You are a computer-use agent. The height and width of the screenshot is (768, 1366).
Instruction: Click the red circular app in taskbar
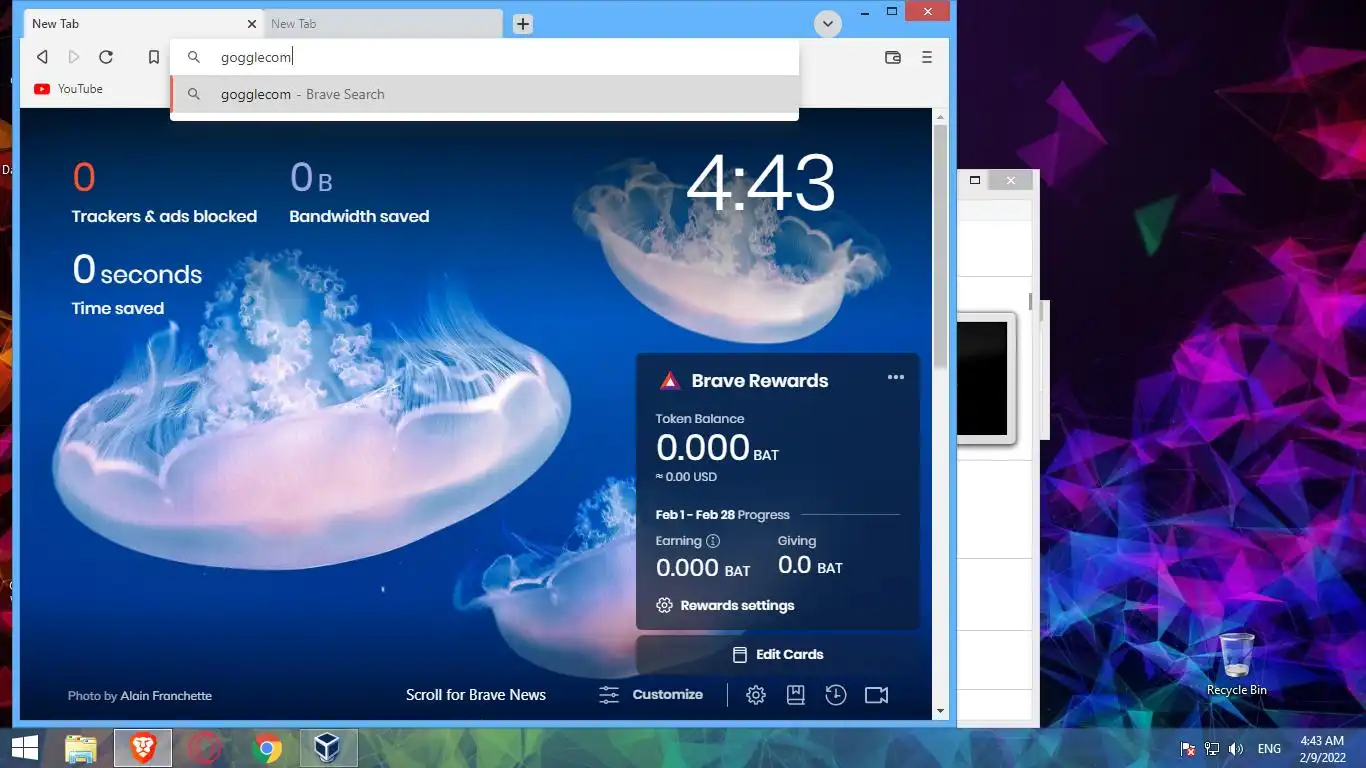pyautogui.click(x=205, y=748)
